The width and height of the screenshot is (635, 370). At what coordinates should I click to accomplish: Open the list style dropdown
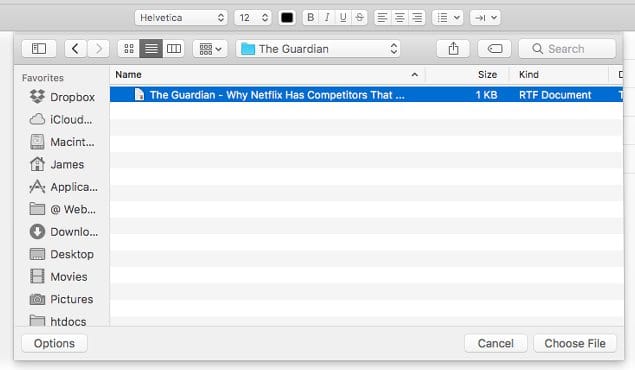coord(447,17)
